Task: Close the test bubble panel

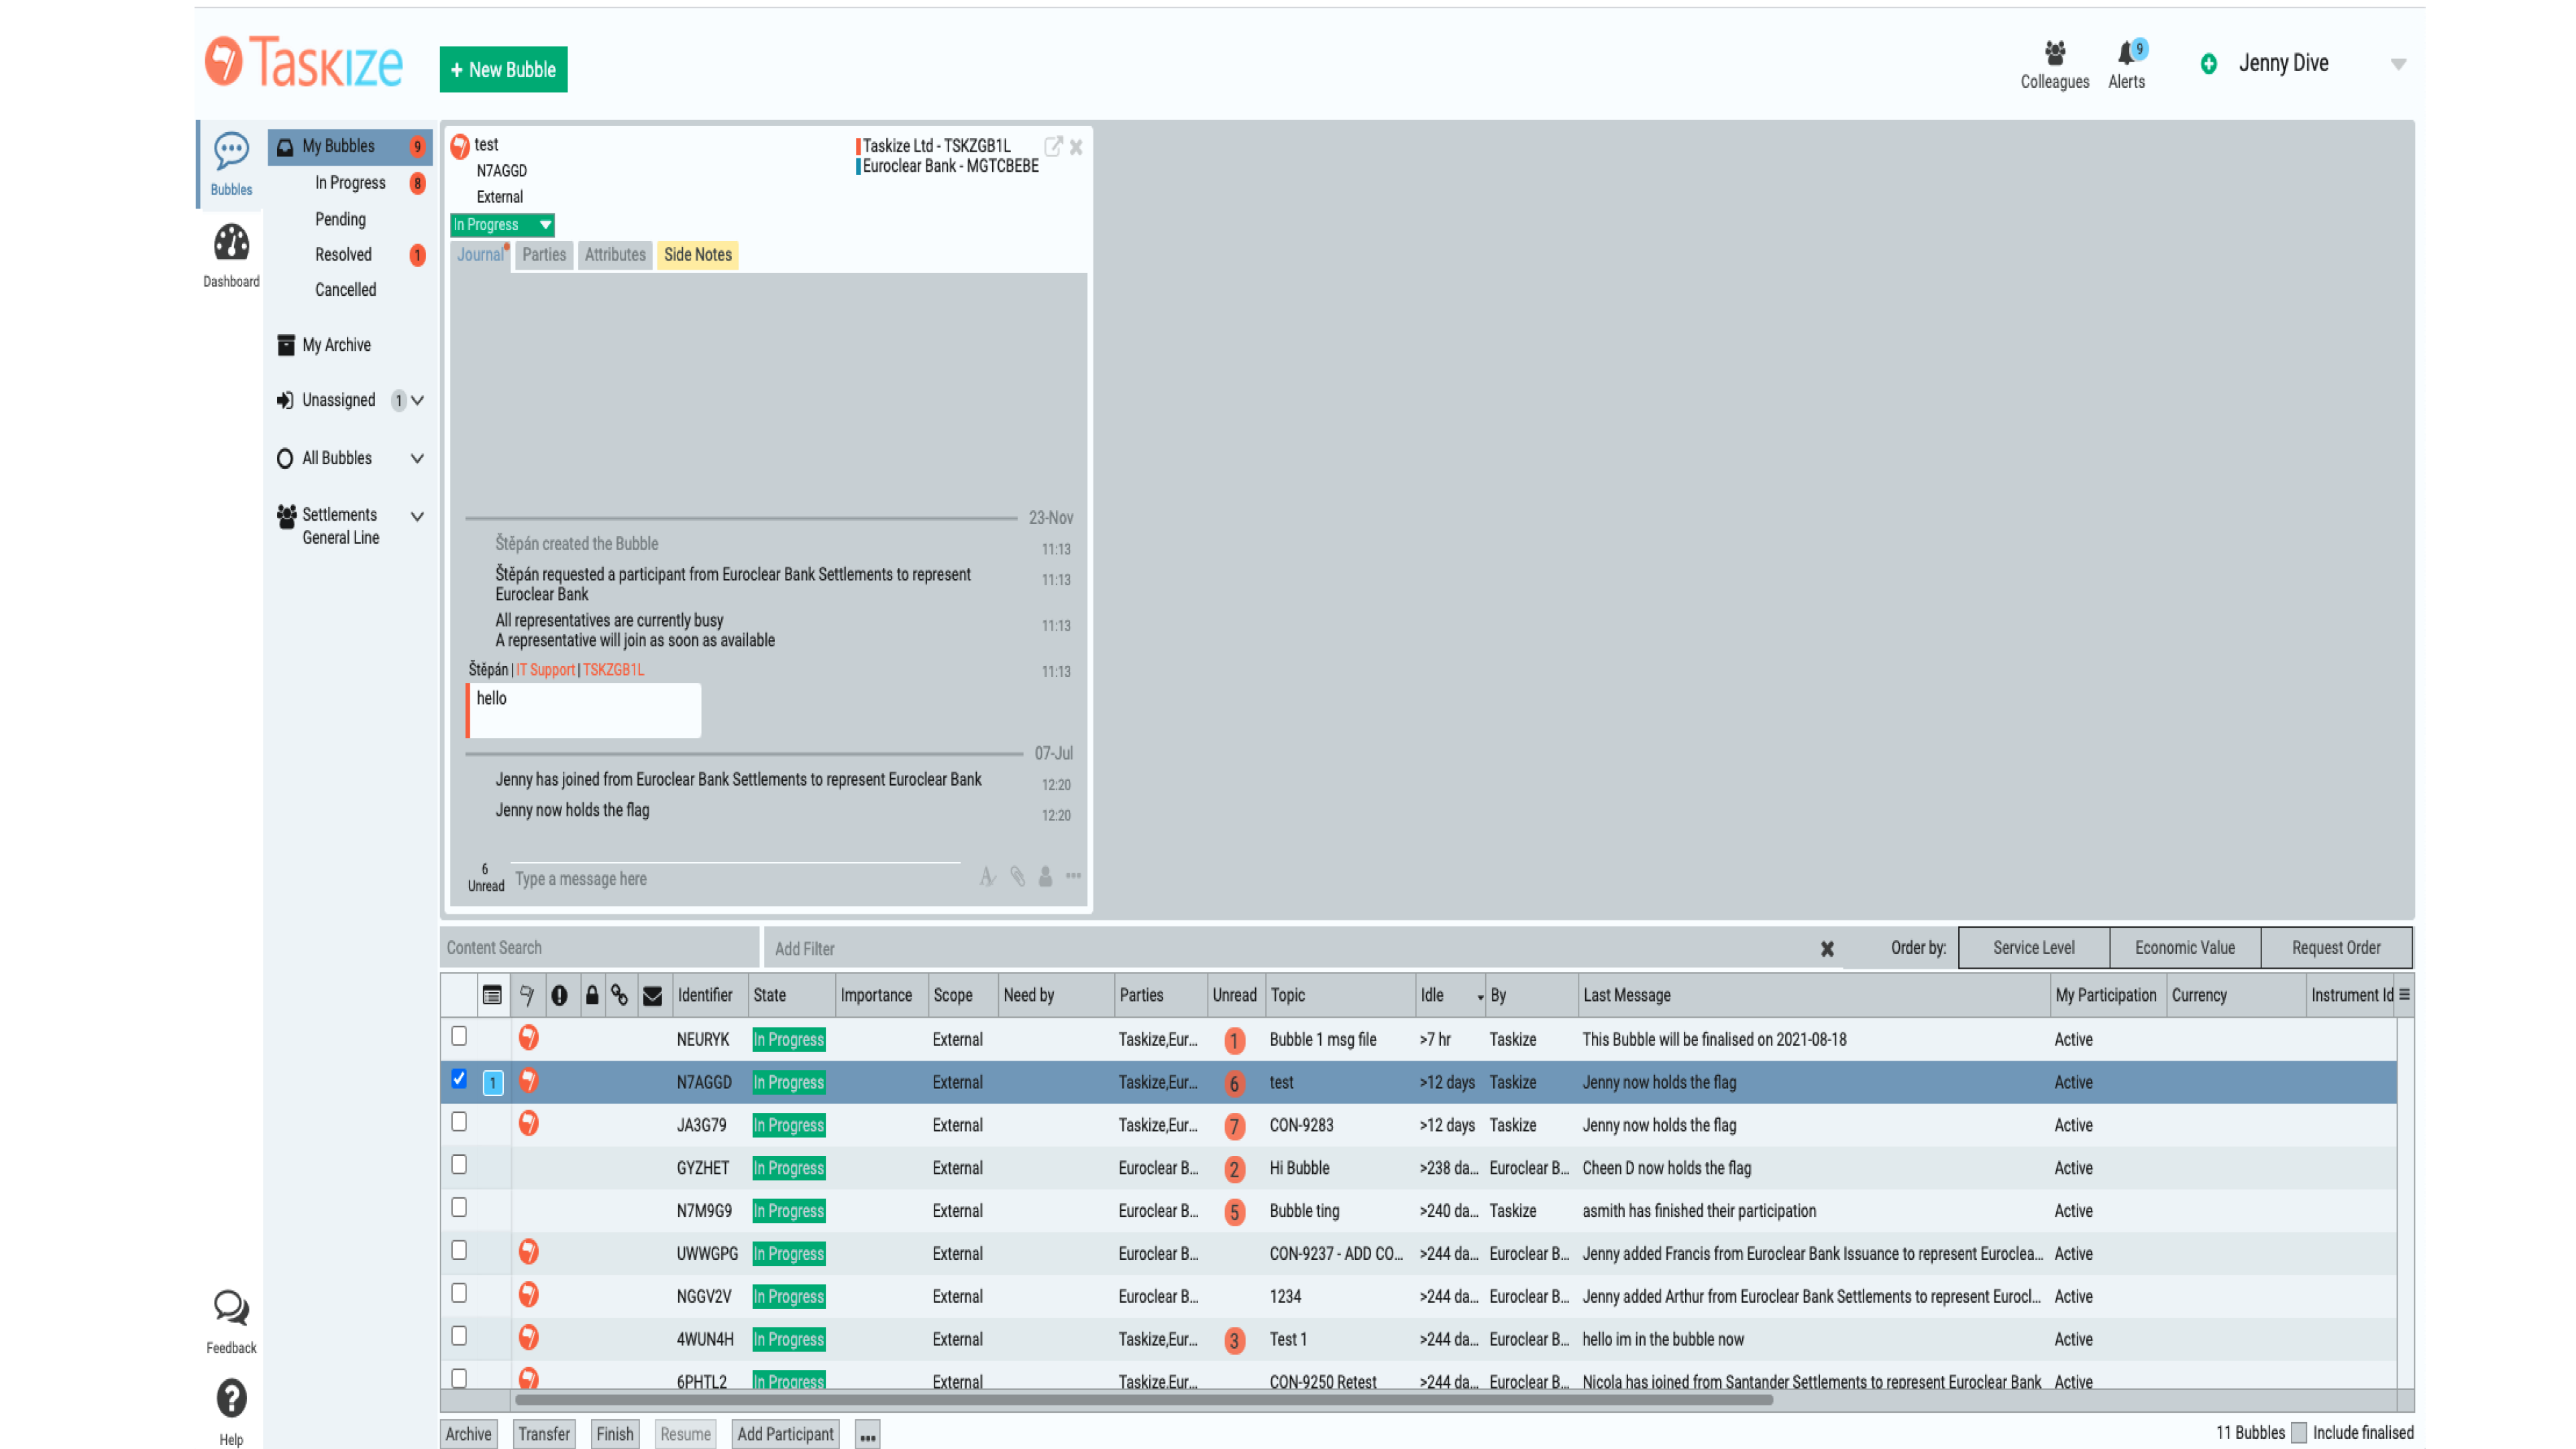Action: click(1076, 147)
